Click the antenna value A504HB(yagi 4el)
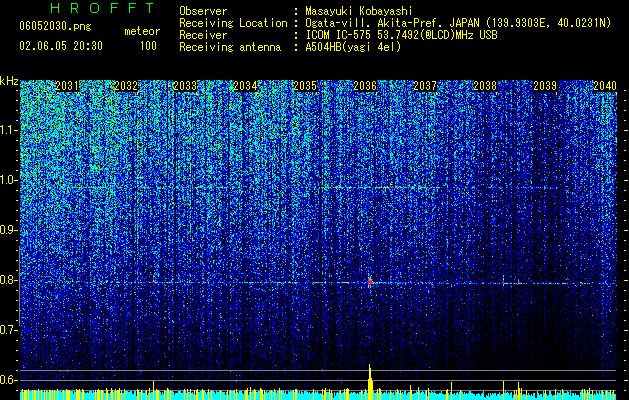629x400 pixels. (x=353, y=47)
